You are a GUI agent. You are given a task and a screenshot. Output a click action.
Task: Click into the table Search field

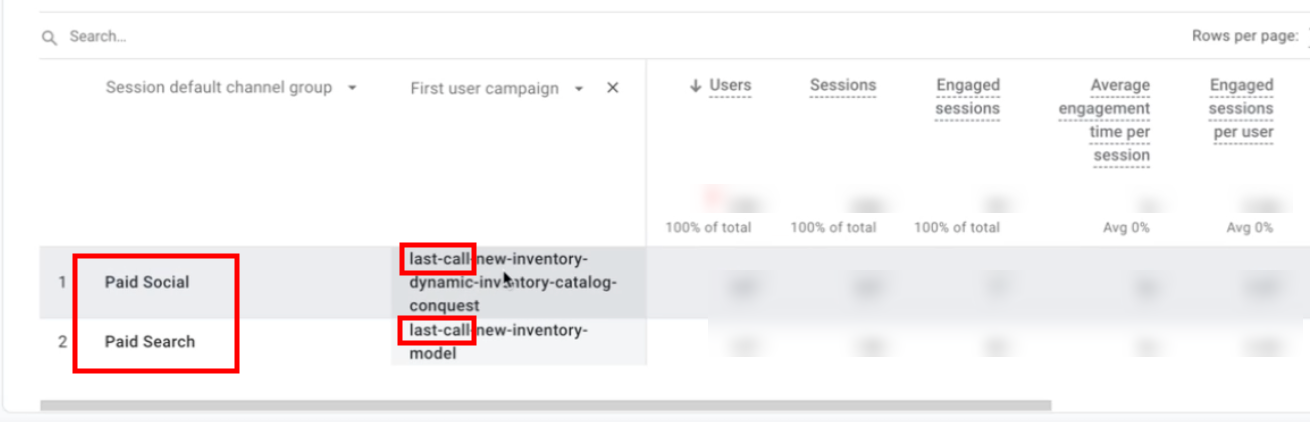point(300,37)
